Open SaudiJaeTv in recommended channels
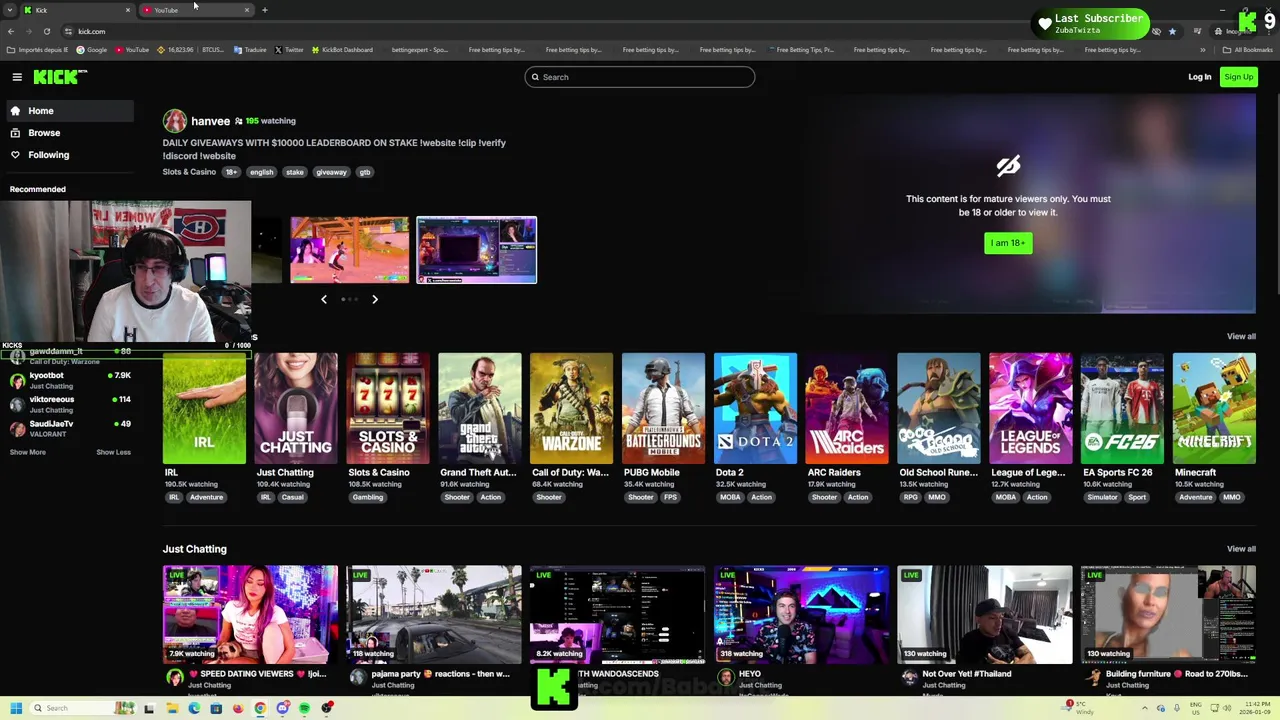Screen dimensions: 1280x720 pyautogui.click(x=70, y=428)
